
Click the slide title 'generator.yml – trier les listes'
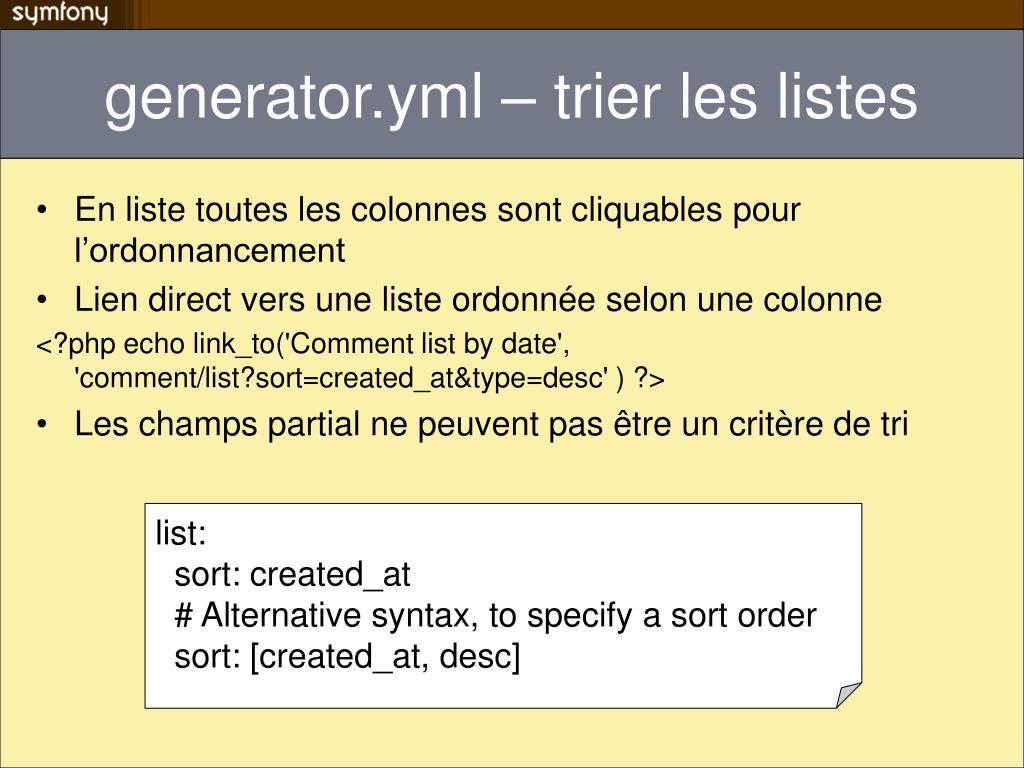point(511,97)
